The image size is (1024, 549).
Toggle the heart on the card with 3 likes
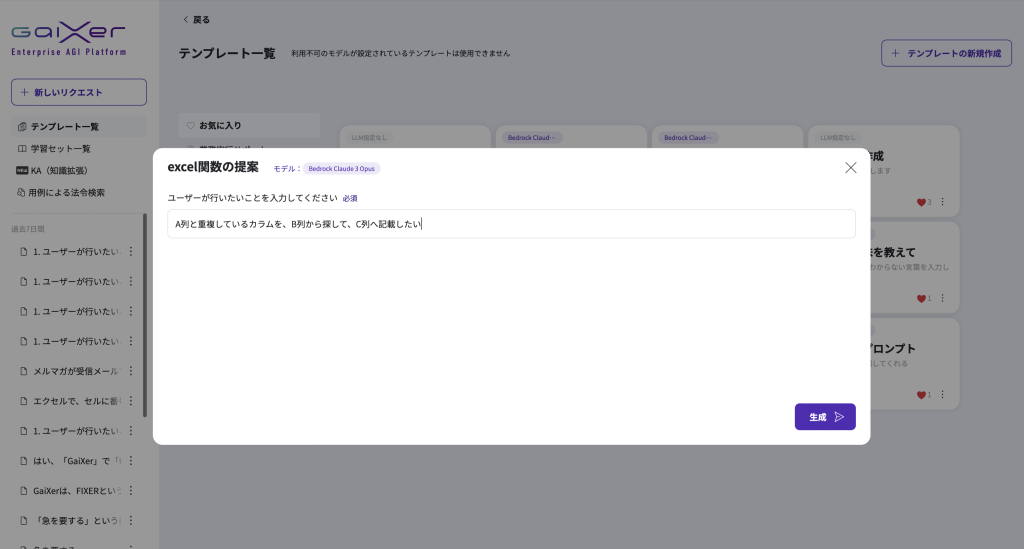921,202
